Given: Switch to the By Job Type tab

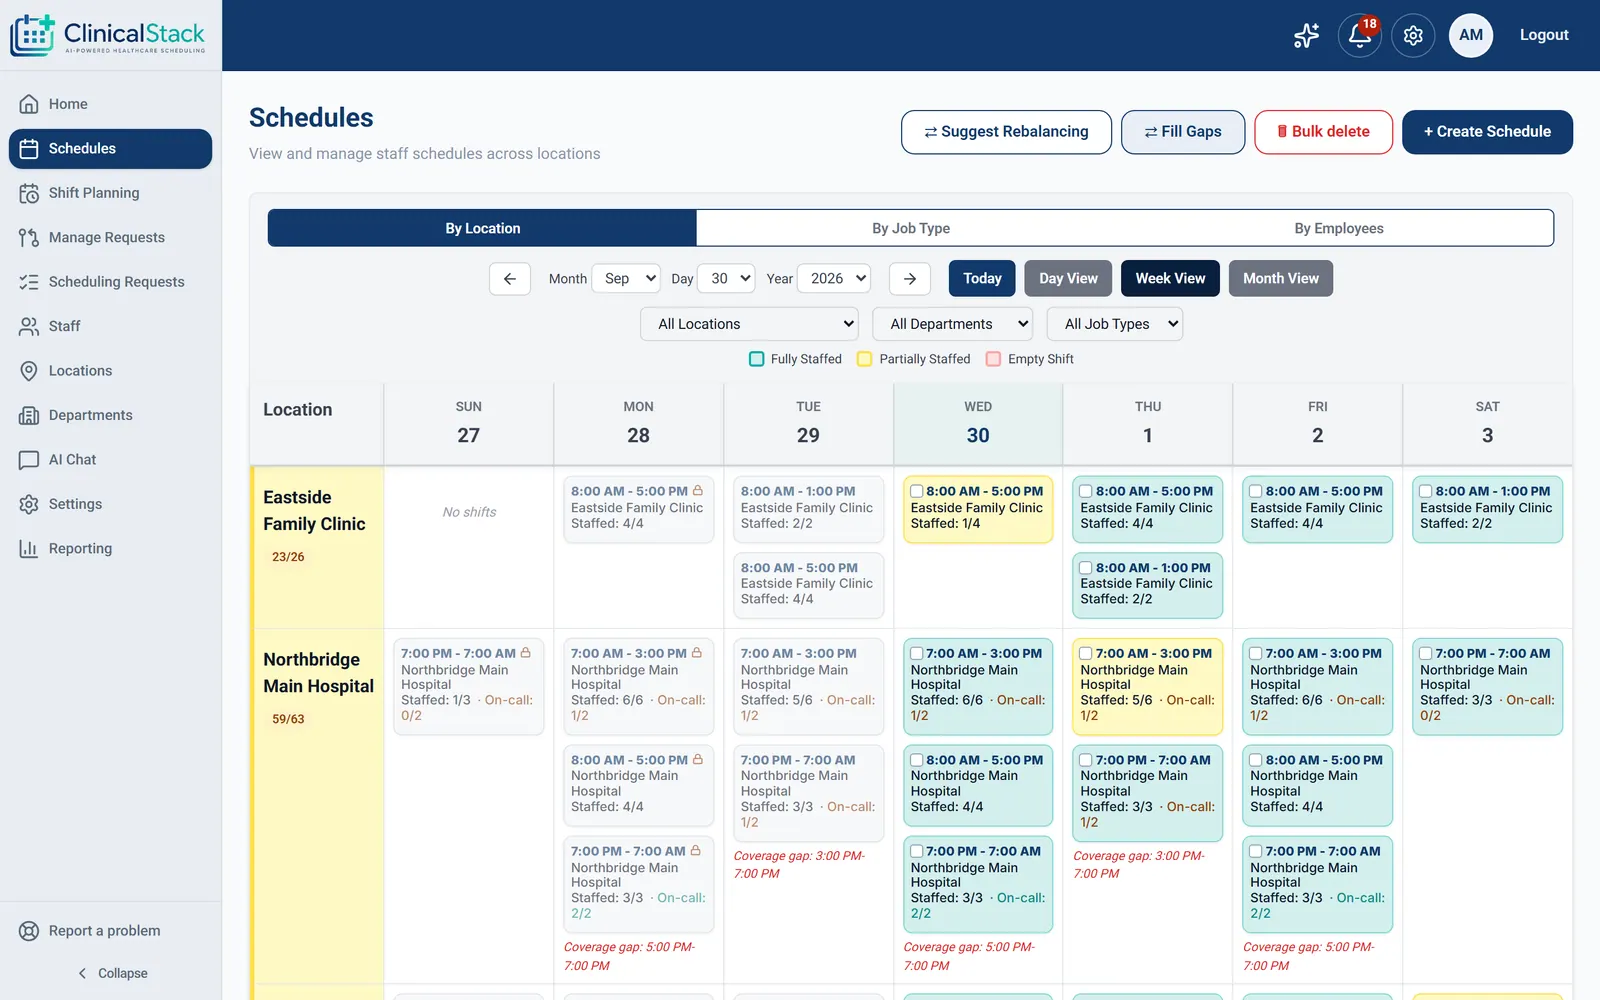Looking at the screenshot, I should (x=911, y=228).
